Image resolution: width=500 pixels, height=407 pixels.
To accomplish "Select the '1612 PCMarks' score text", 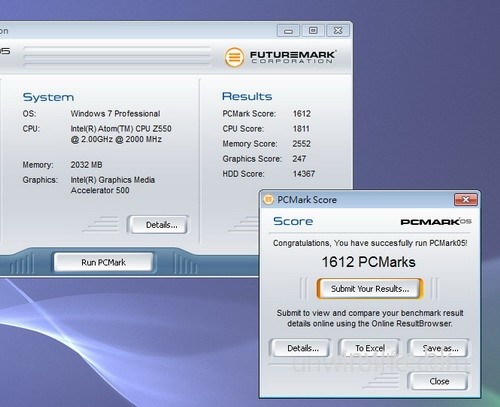I will 368,262.
